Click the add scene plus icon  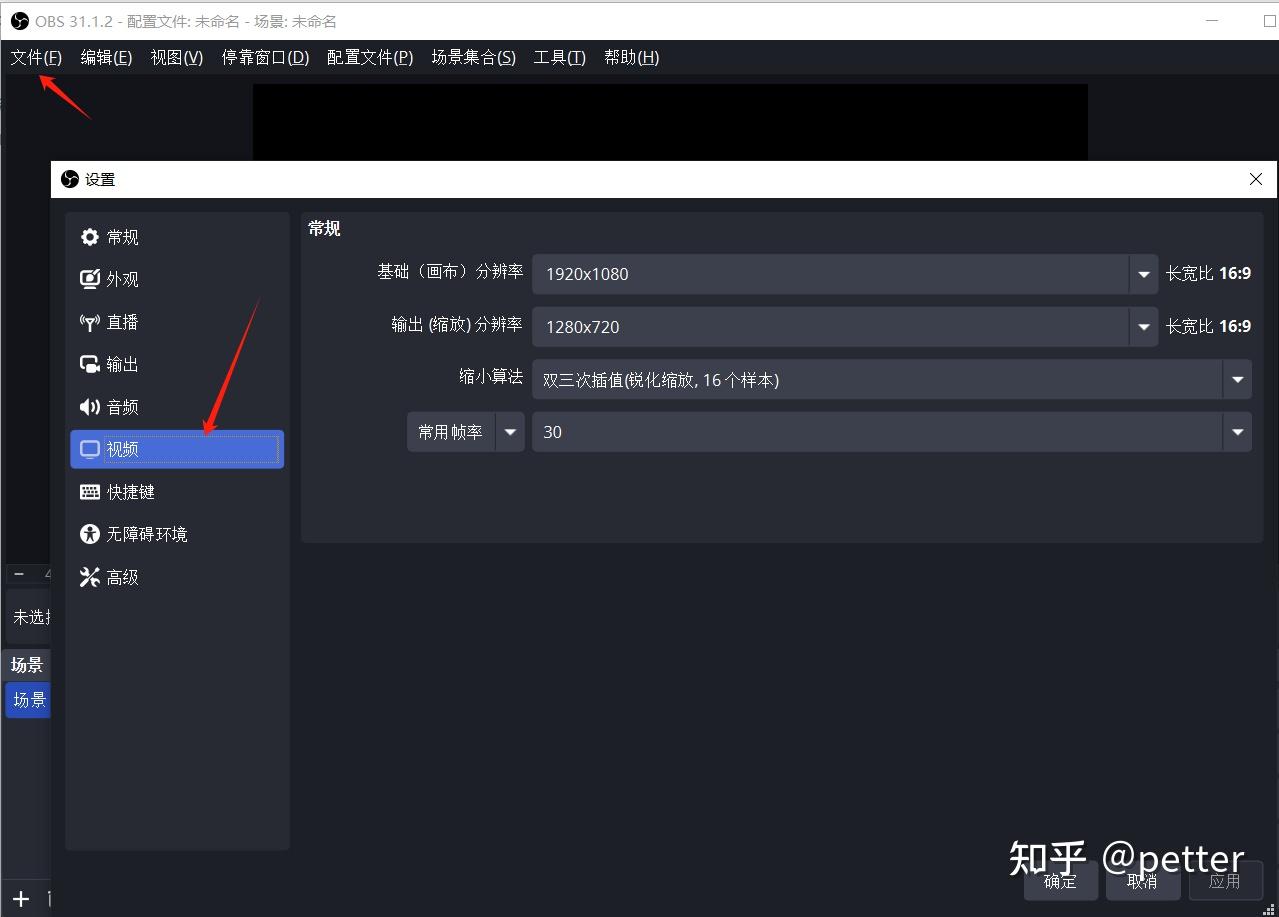22,898
